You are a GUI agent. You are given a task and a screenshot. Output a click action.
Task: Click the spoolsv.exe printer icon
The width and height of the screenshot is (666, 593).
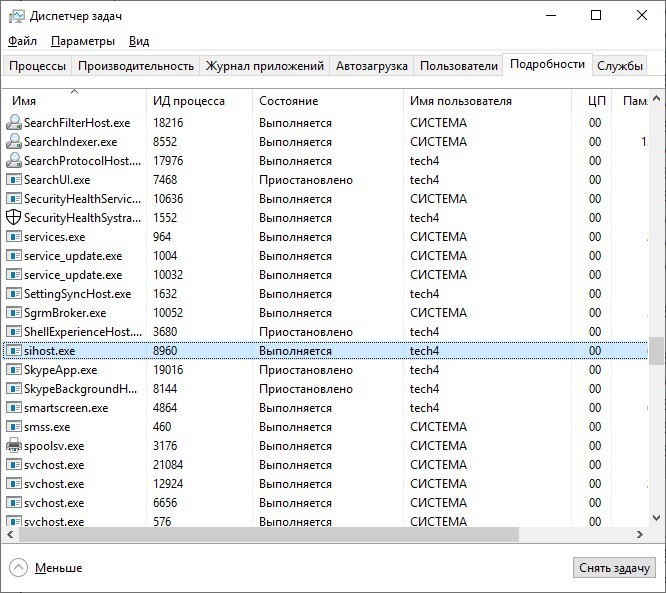click(14, 446)
